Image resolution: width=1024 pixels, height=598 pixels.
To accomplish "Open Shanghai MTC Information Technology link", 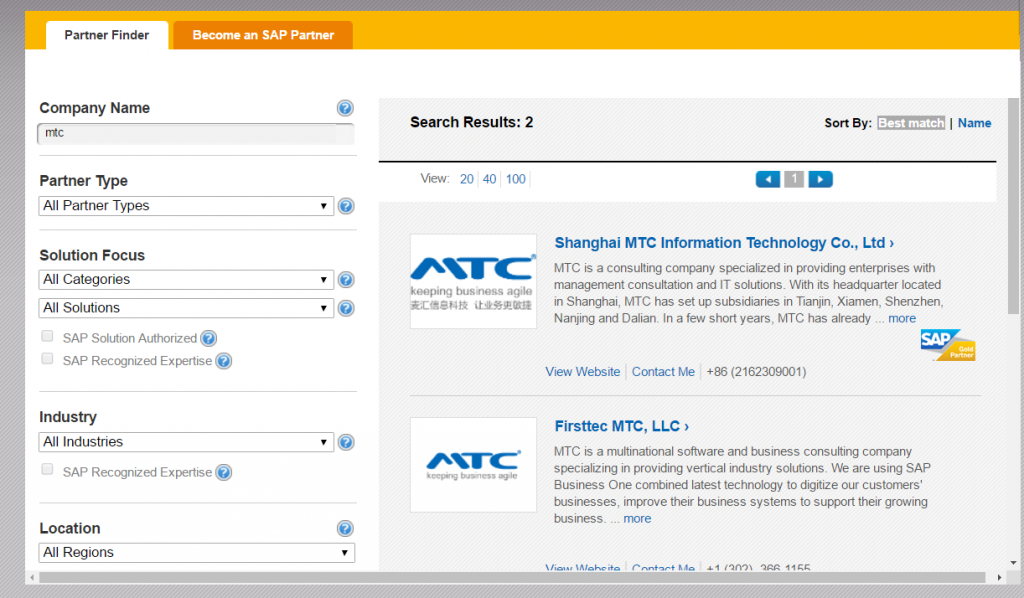I will click(724, 243).
